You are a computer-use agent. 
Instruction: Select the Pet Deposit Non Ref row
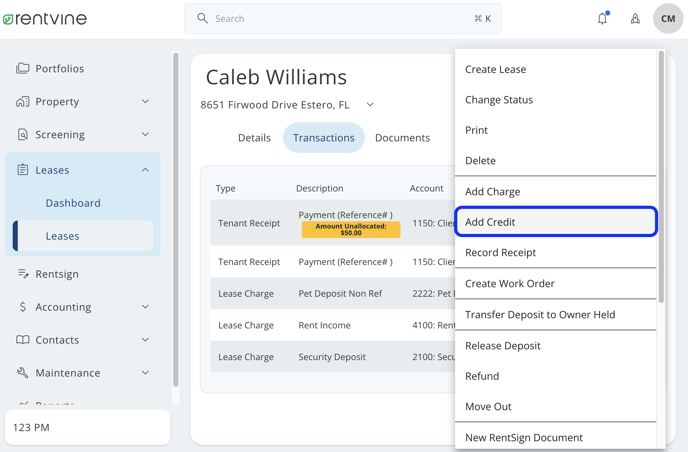[333, 294]
